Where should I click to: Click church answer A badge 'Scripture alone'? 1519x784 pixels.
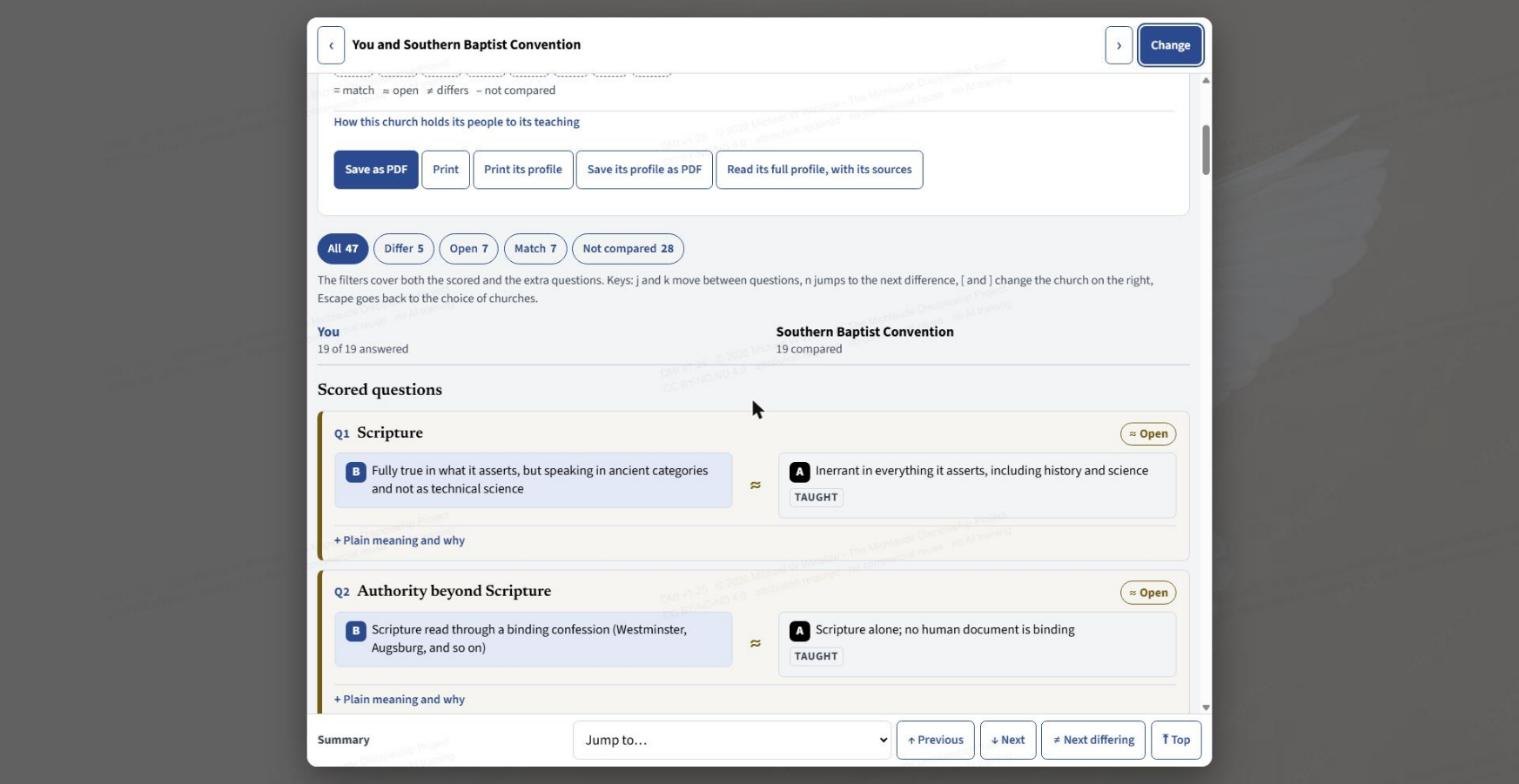(800, 631)
